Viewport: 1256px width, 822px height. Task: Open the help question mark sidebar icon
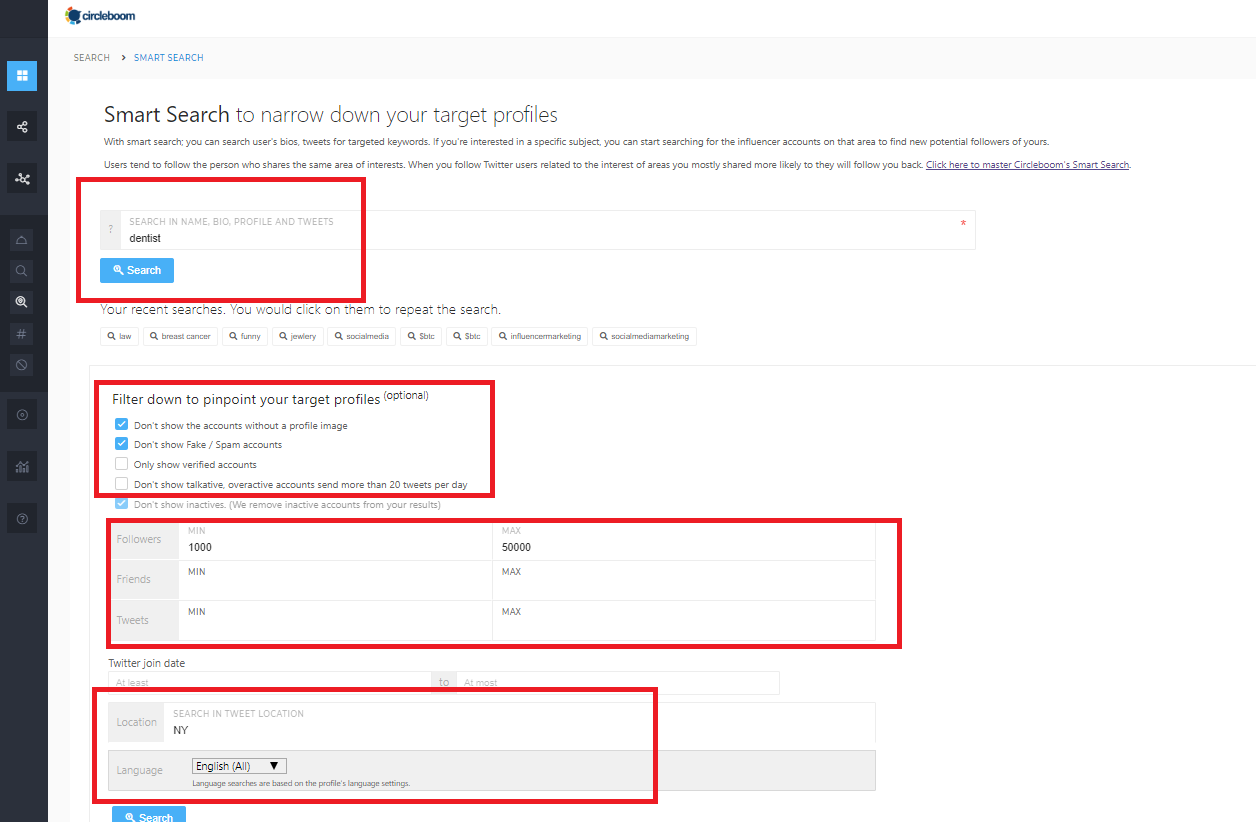coord(22,518)
